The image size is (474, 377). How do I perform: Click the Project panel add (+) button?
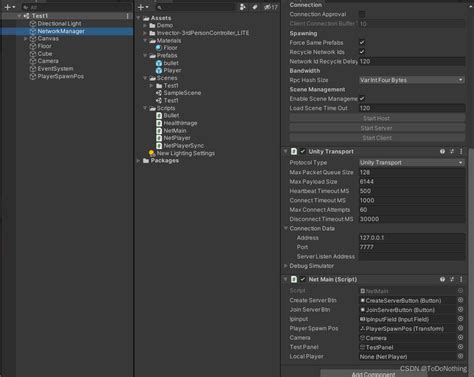click(x=143, y=7)
